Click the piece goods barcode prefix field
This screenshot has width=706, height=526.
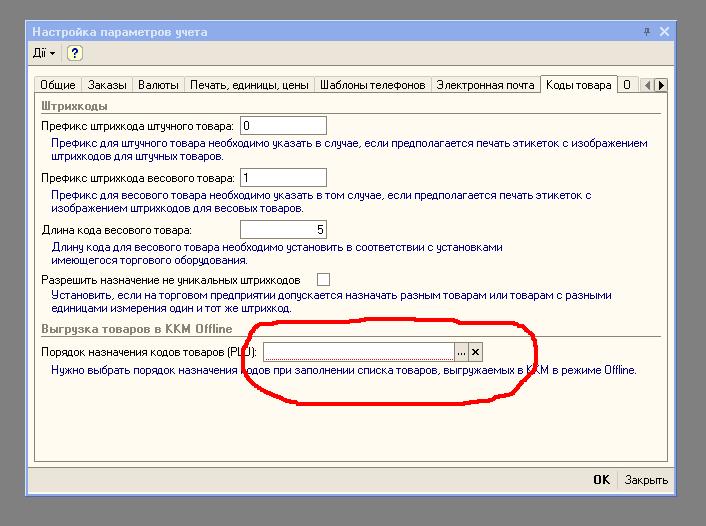283,126
